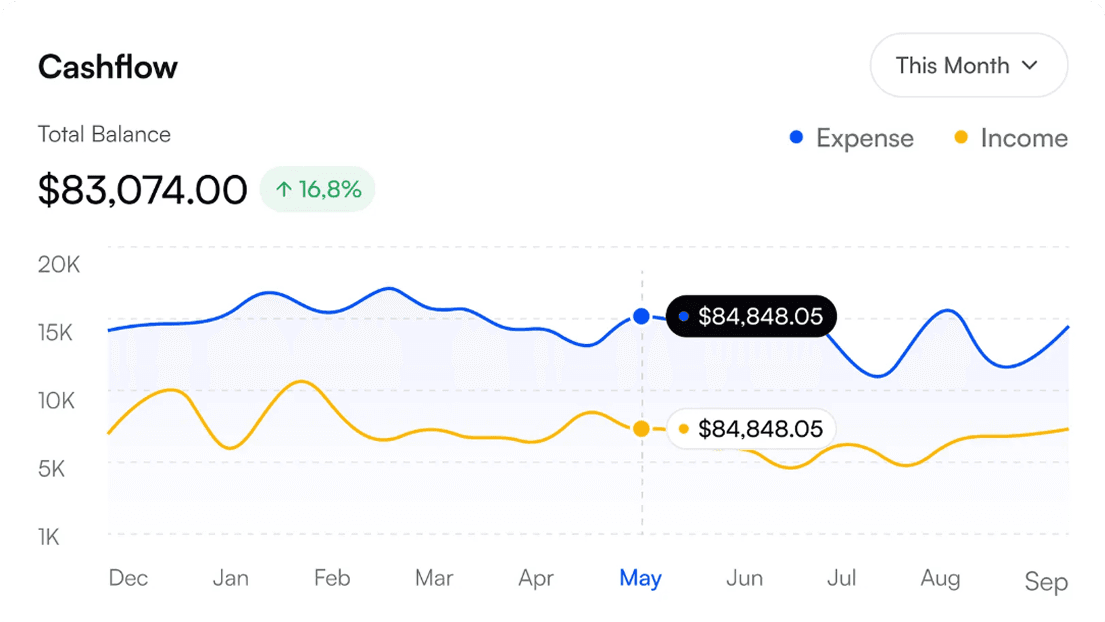1105x622 pixels.
Task: Click the 20K y-axis label
Action: [59, 265]
